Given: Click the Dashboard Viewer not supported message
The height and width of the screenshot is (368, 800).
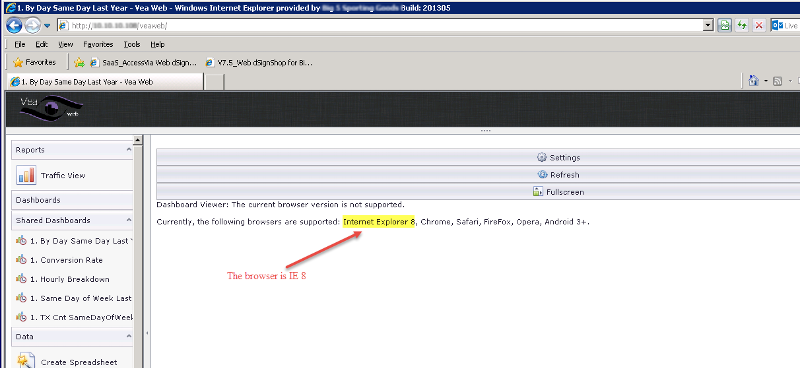Looking at the screenshot, I should click(281, 205).
